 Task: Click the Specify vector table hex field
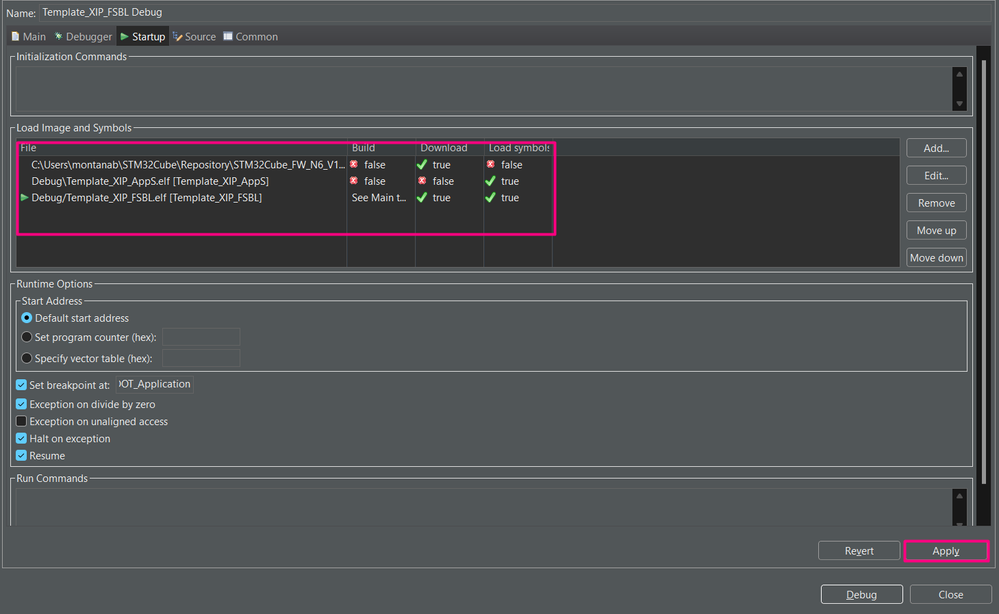tap(201, 358)
